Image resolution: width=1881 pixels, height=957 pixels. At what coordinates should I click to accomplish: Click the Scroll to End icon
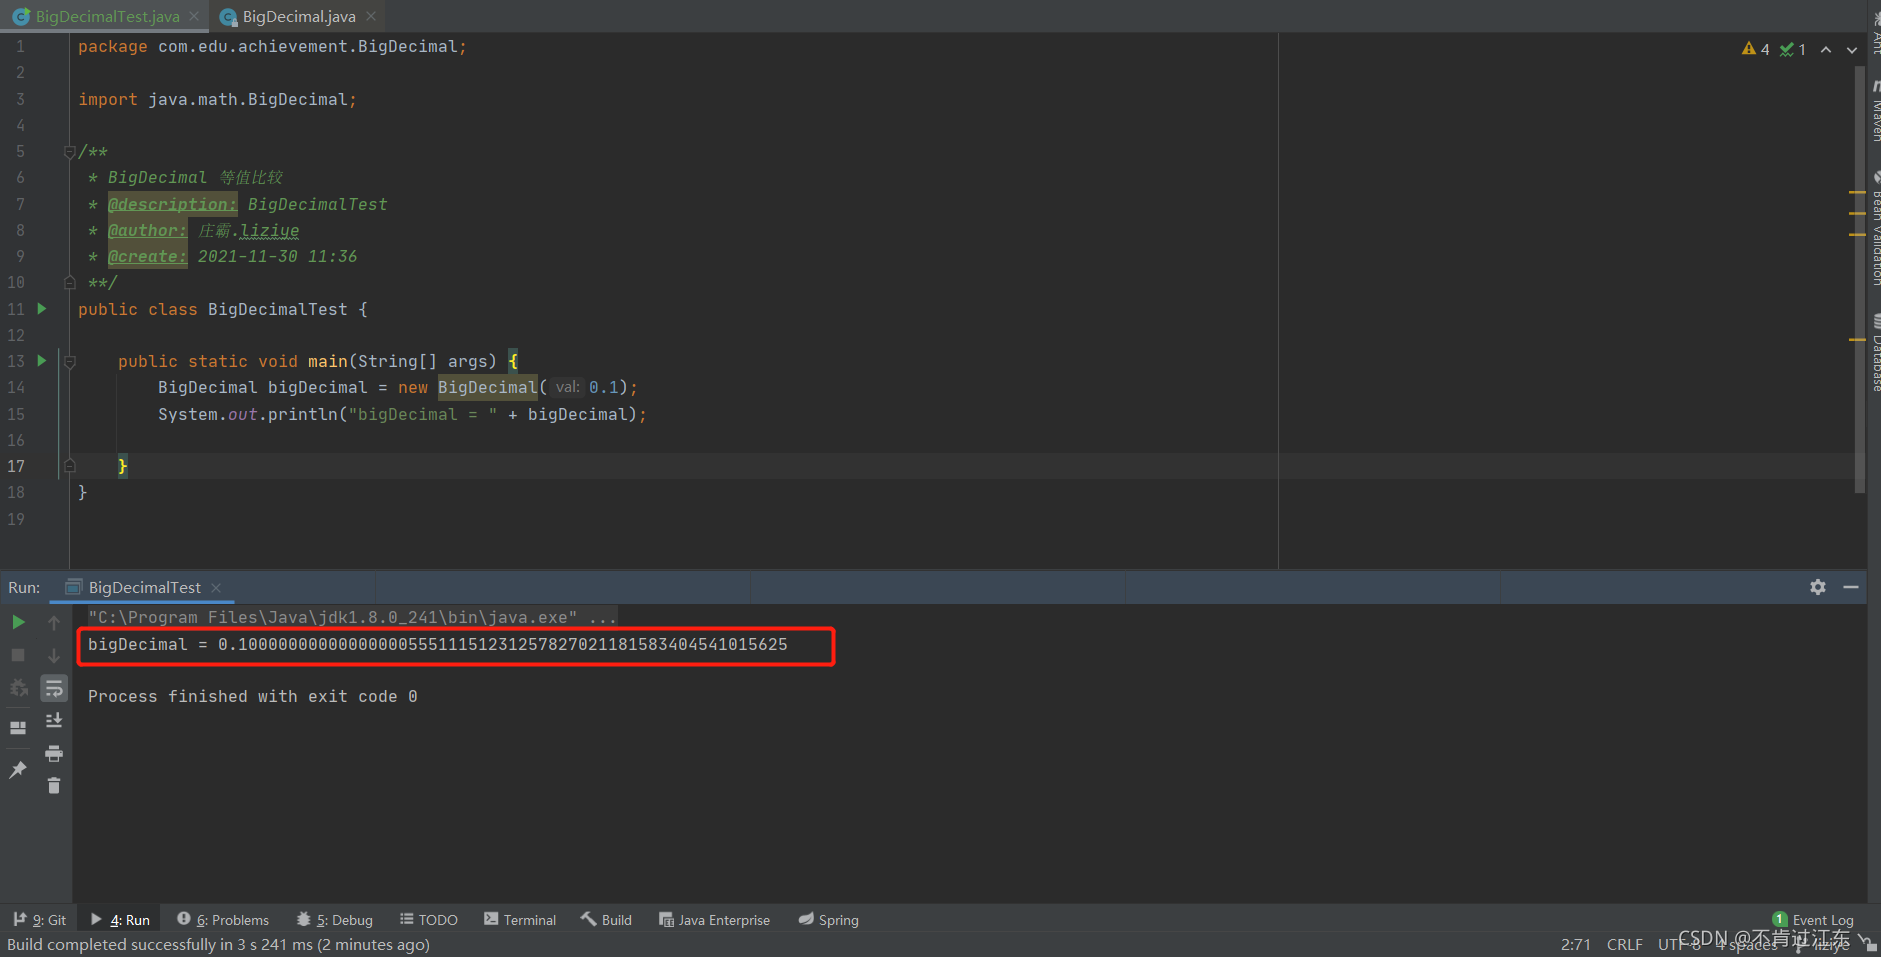[x=54, y=721]
